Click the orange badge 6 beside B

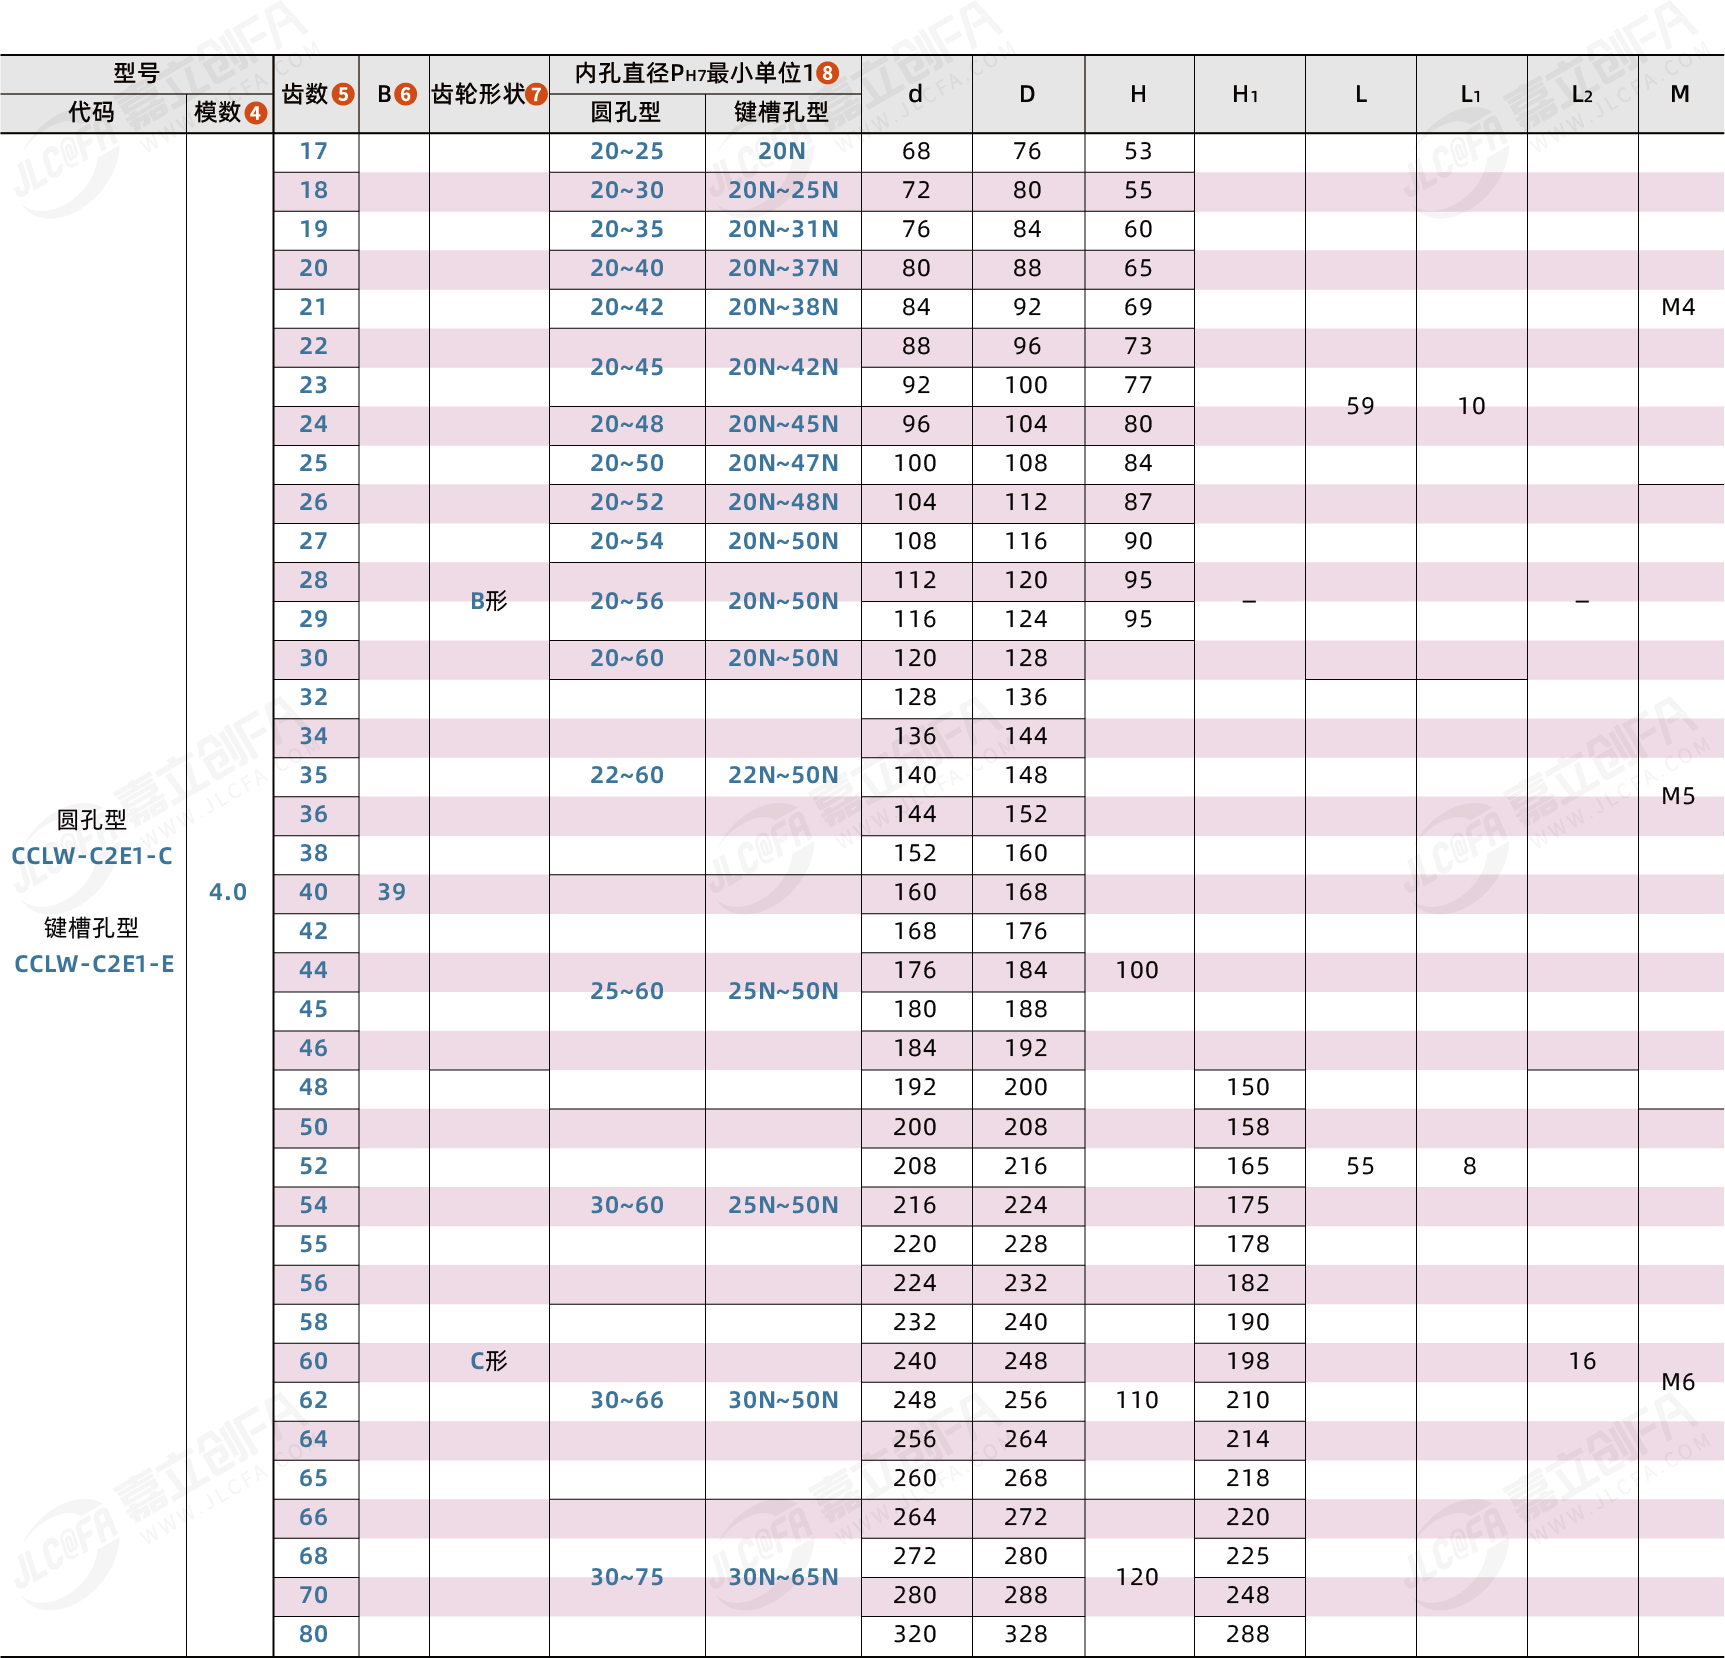[x=406, y=94]
